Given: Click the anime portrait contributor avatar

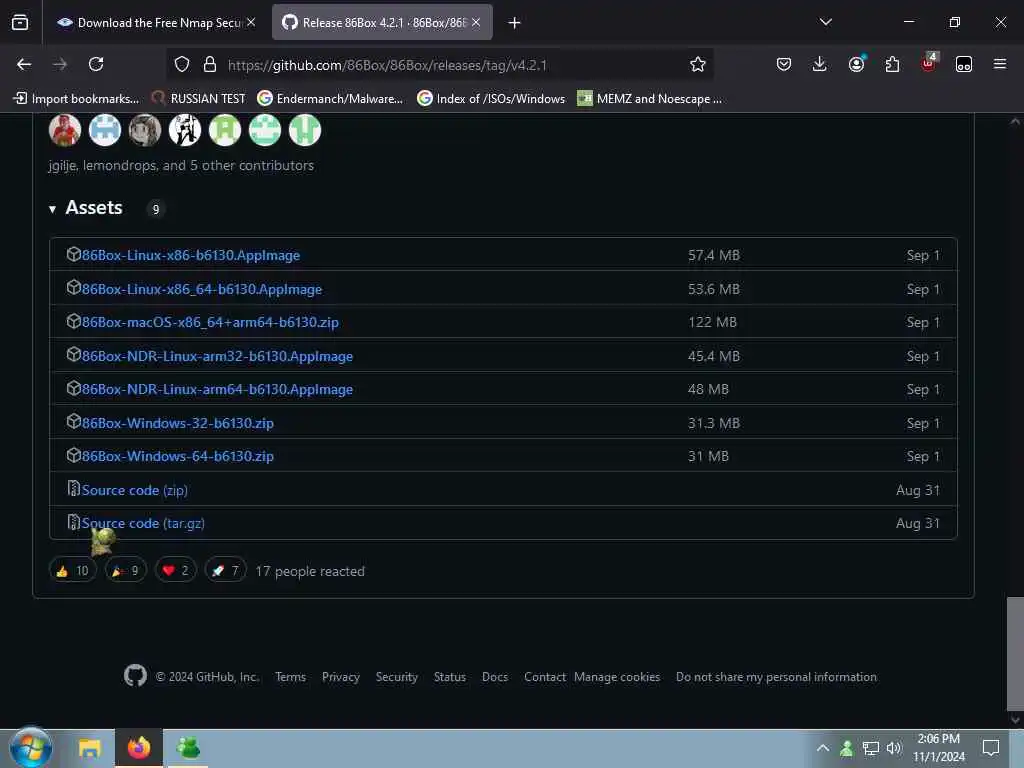Looking at the screenshot, I should point(145,130).
